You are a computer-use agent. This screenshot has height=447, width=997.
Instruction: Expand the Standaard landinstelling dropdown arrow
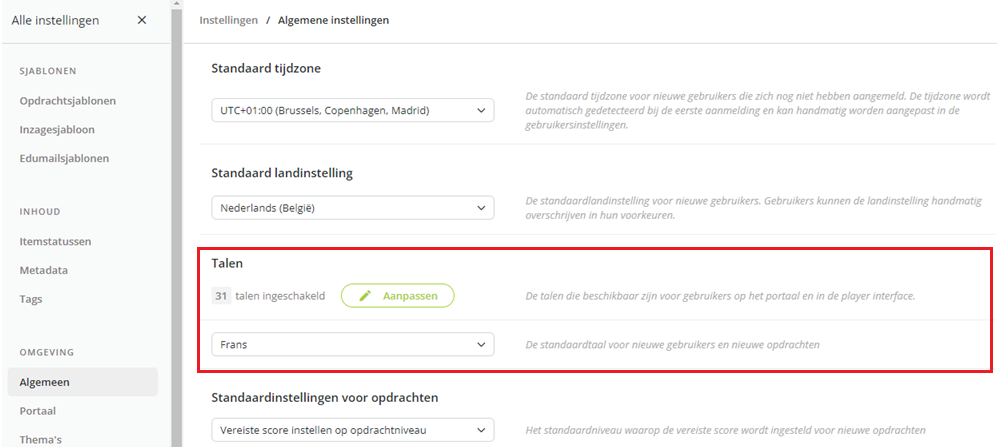(481, 208)
